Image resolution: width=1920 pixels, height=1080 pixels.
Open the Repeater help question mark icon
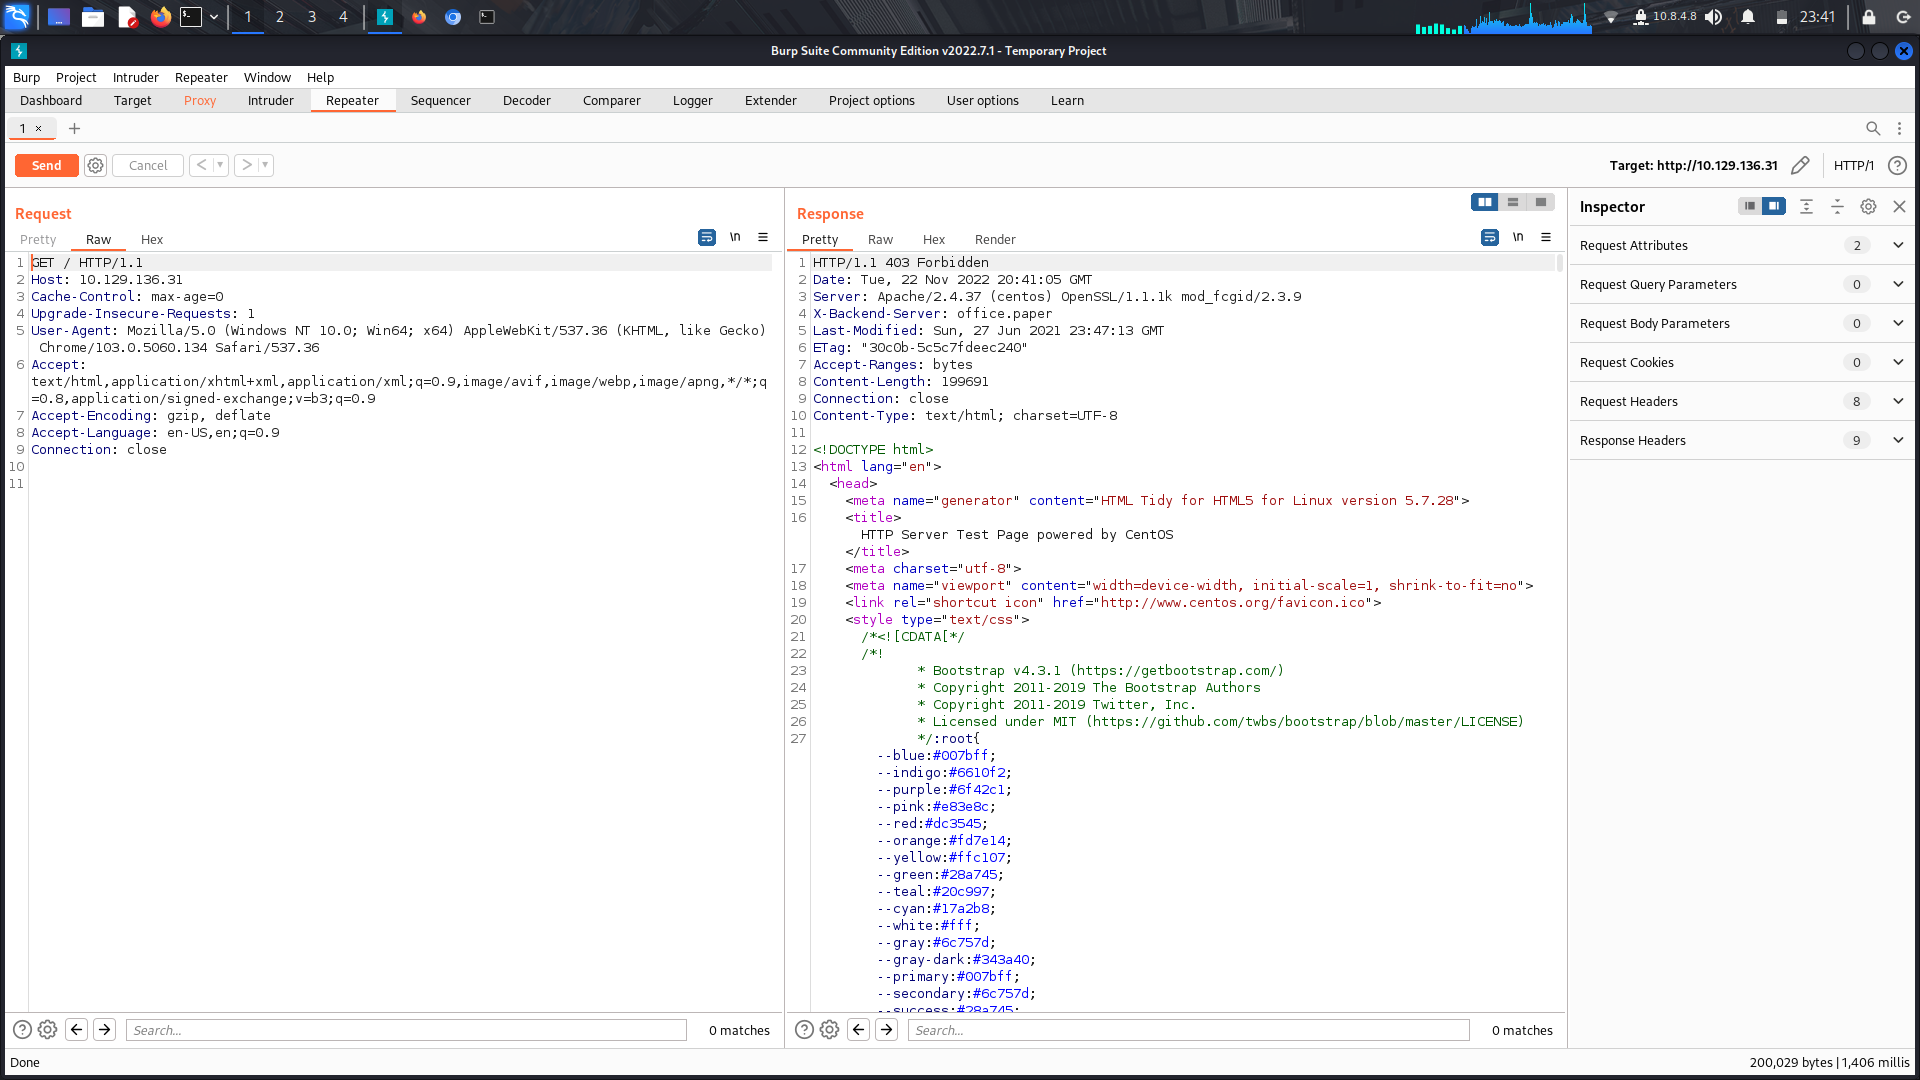click(x=1899, y=165)
